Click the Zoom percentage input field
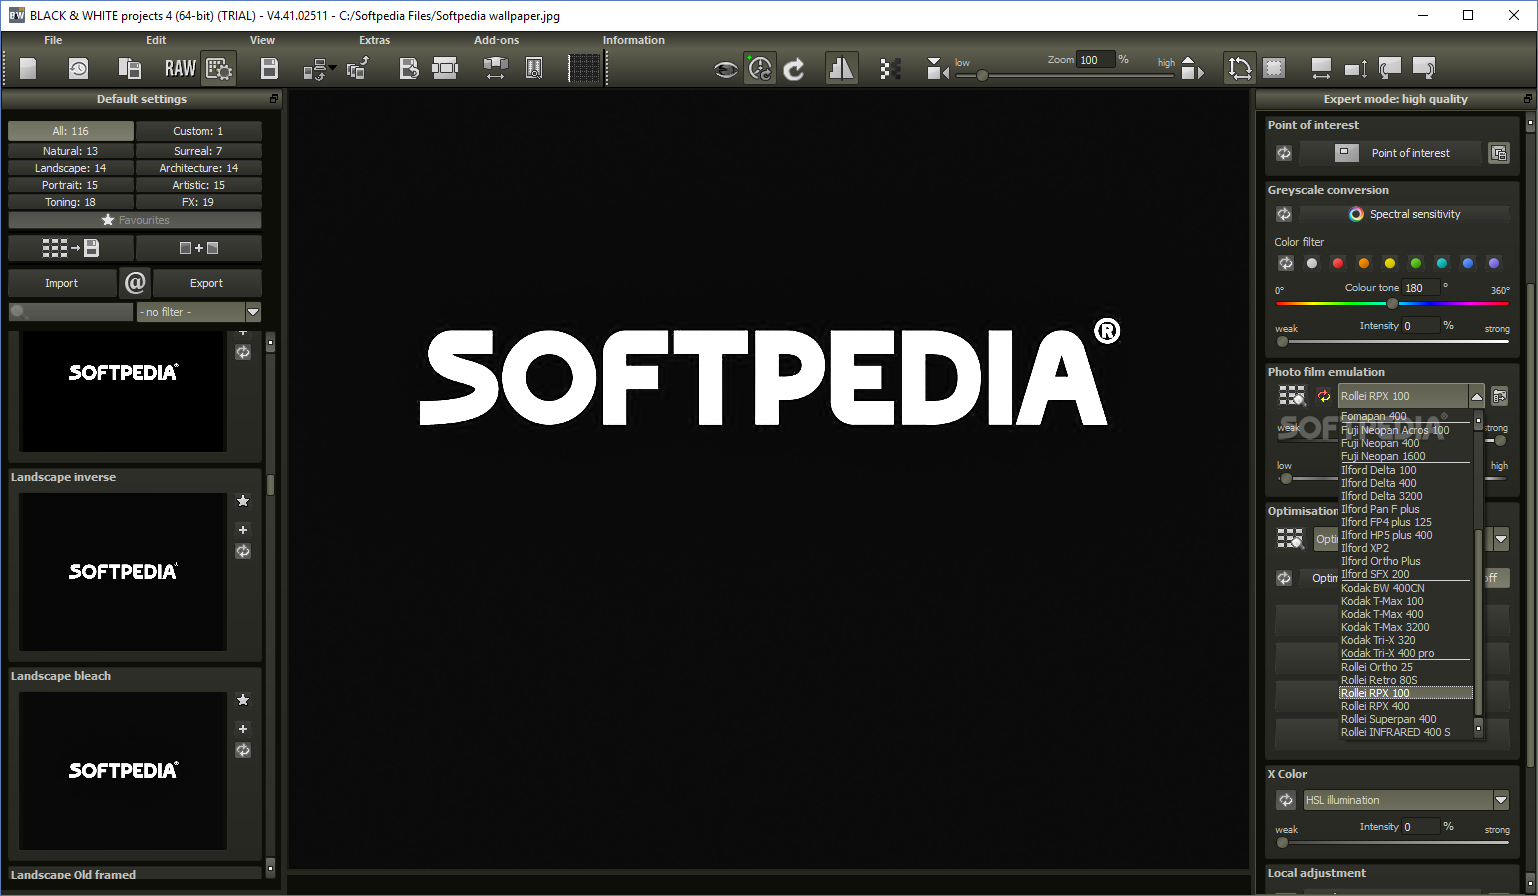The image size is (1538, 896). coord(1095,60)
